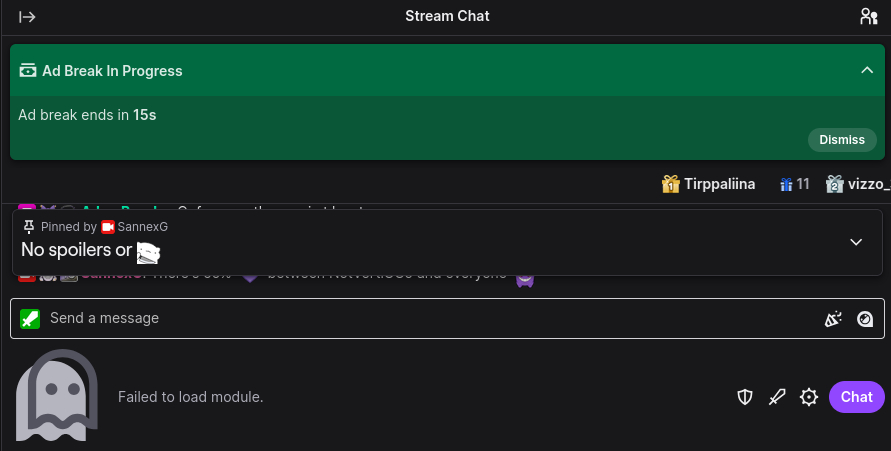This screenshot has height=451, width=891.
Task: Click the gift count 11 indicator
Action: (x=795, y=184)
